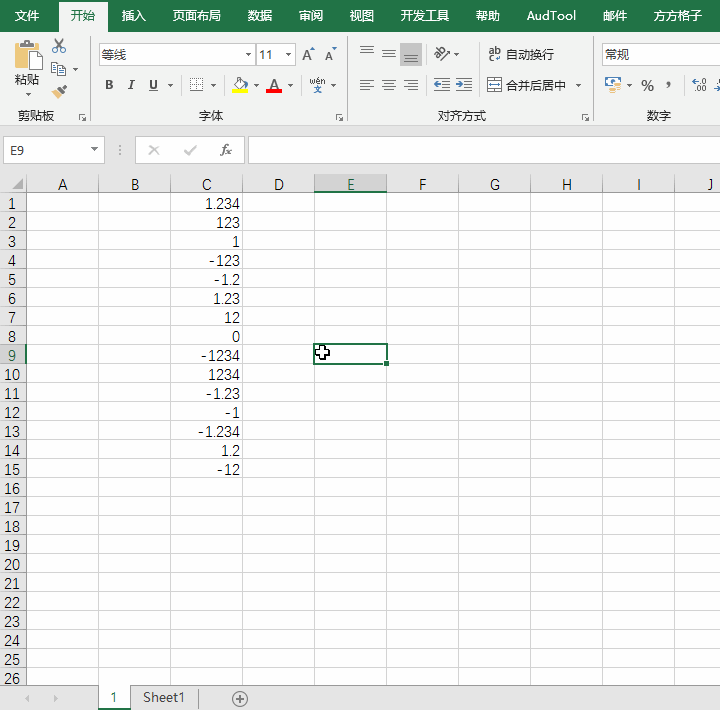
Task: Apply red font color A
Action: click(x=274, y=85)
